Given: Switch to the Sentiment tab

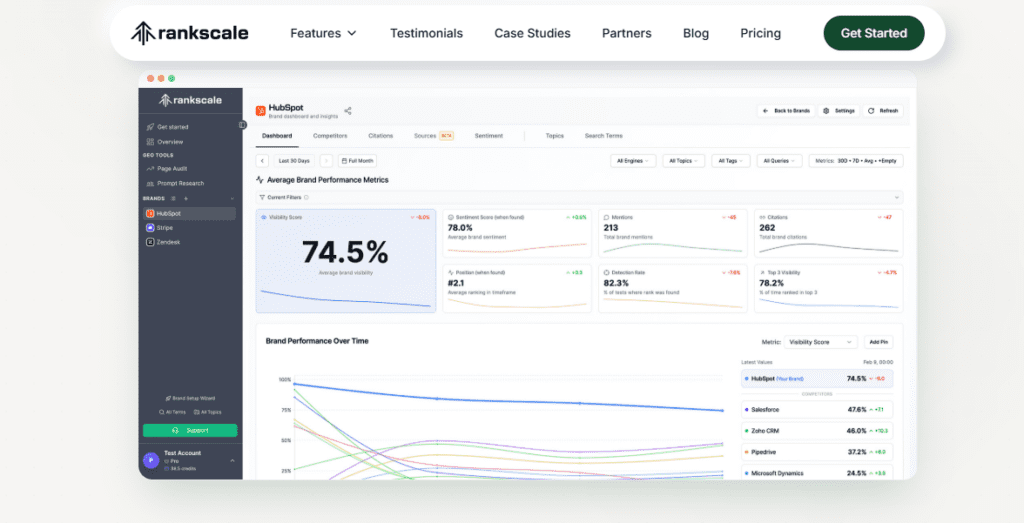Looking at the screenshot, I should (488, 136).
